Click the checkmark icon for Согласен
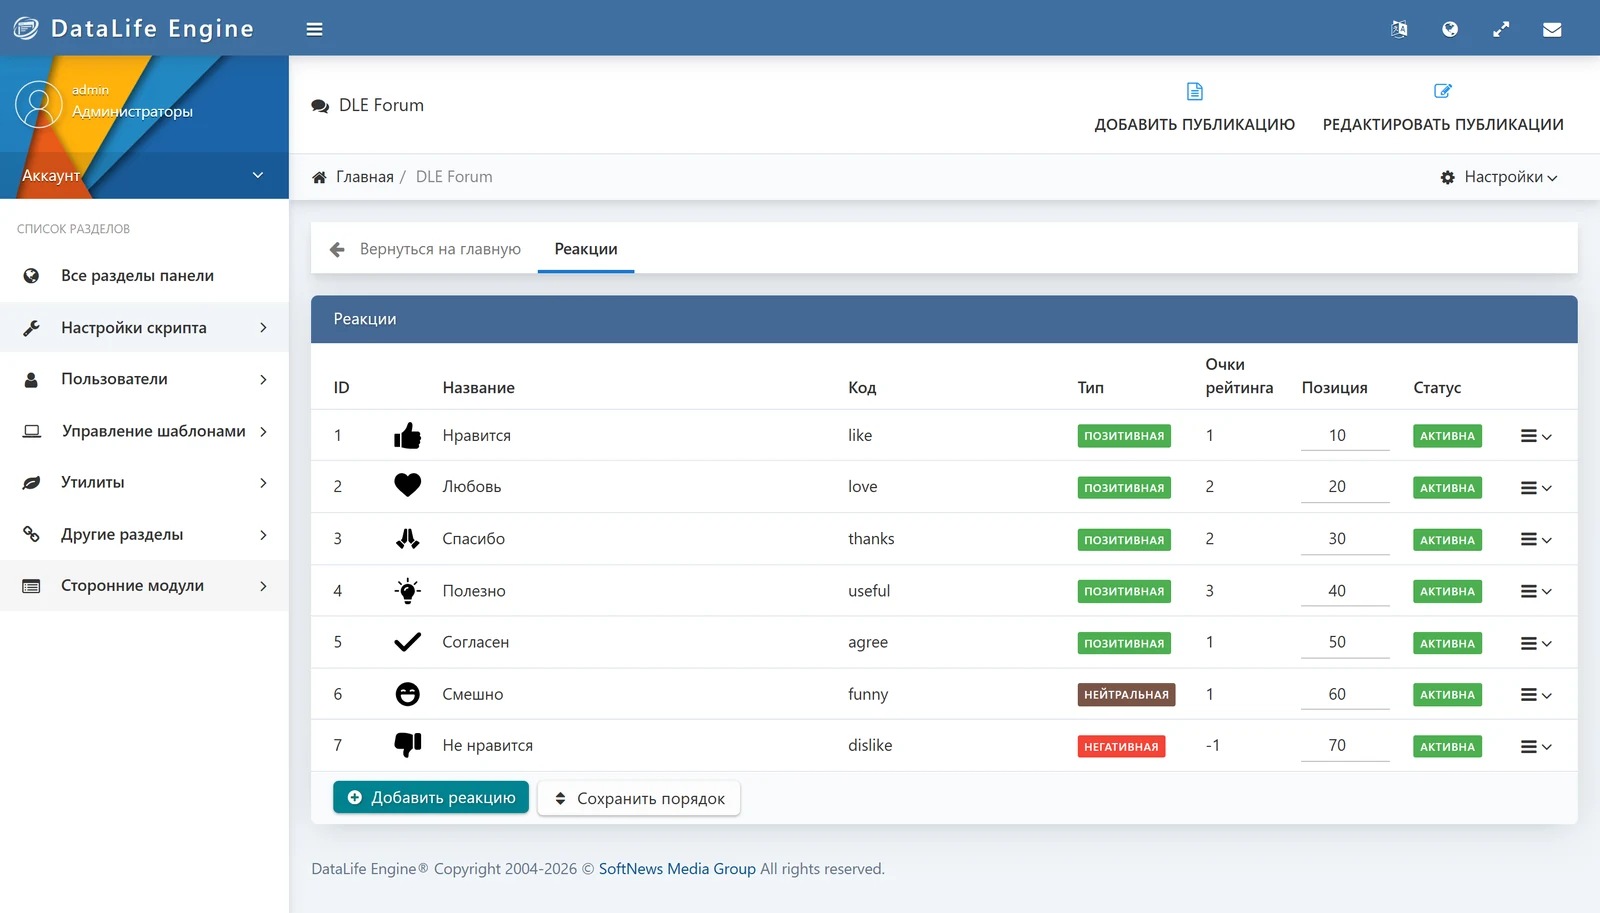 (x=407, y=642)
